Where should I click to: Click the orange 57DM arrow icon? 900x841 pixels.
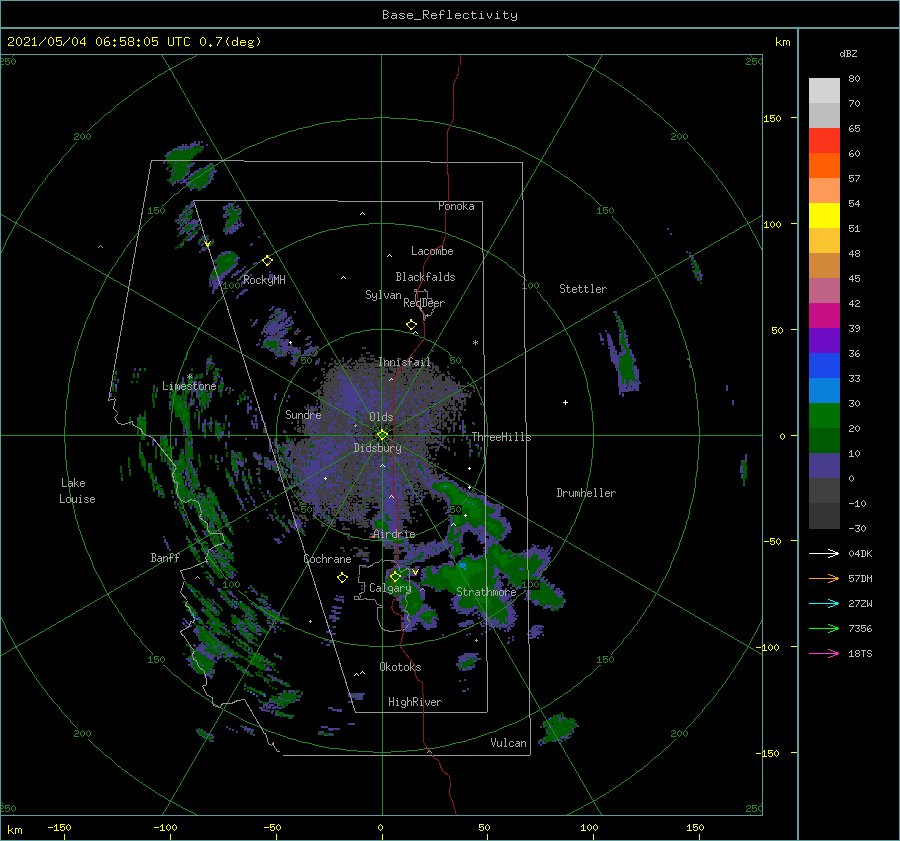(824, 579)
